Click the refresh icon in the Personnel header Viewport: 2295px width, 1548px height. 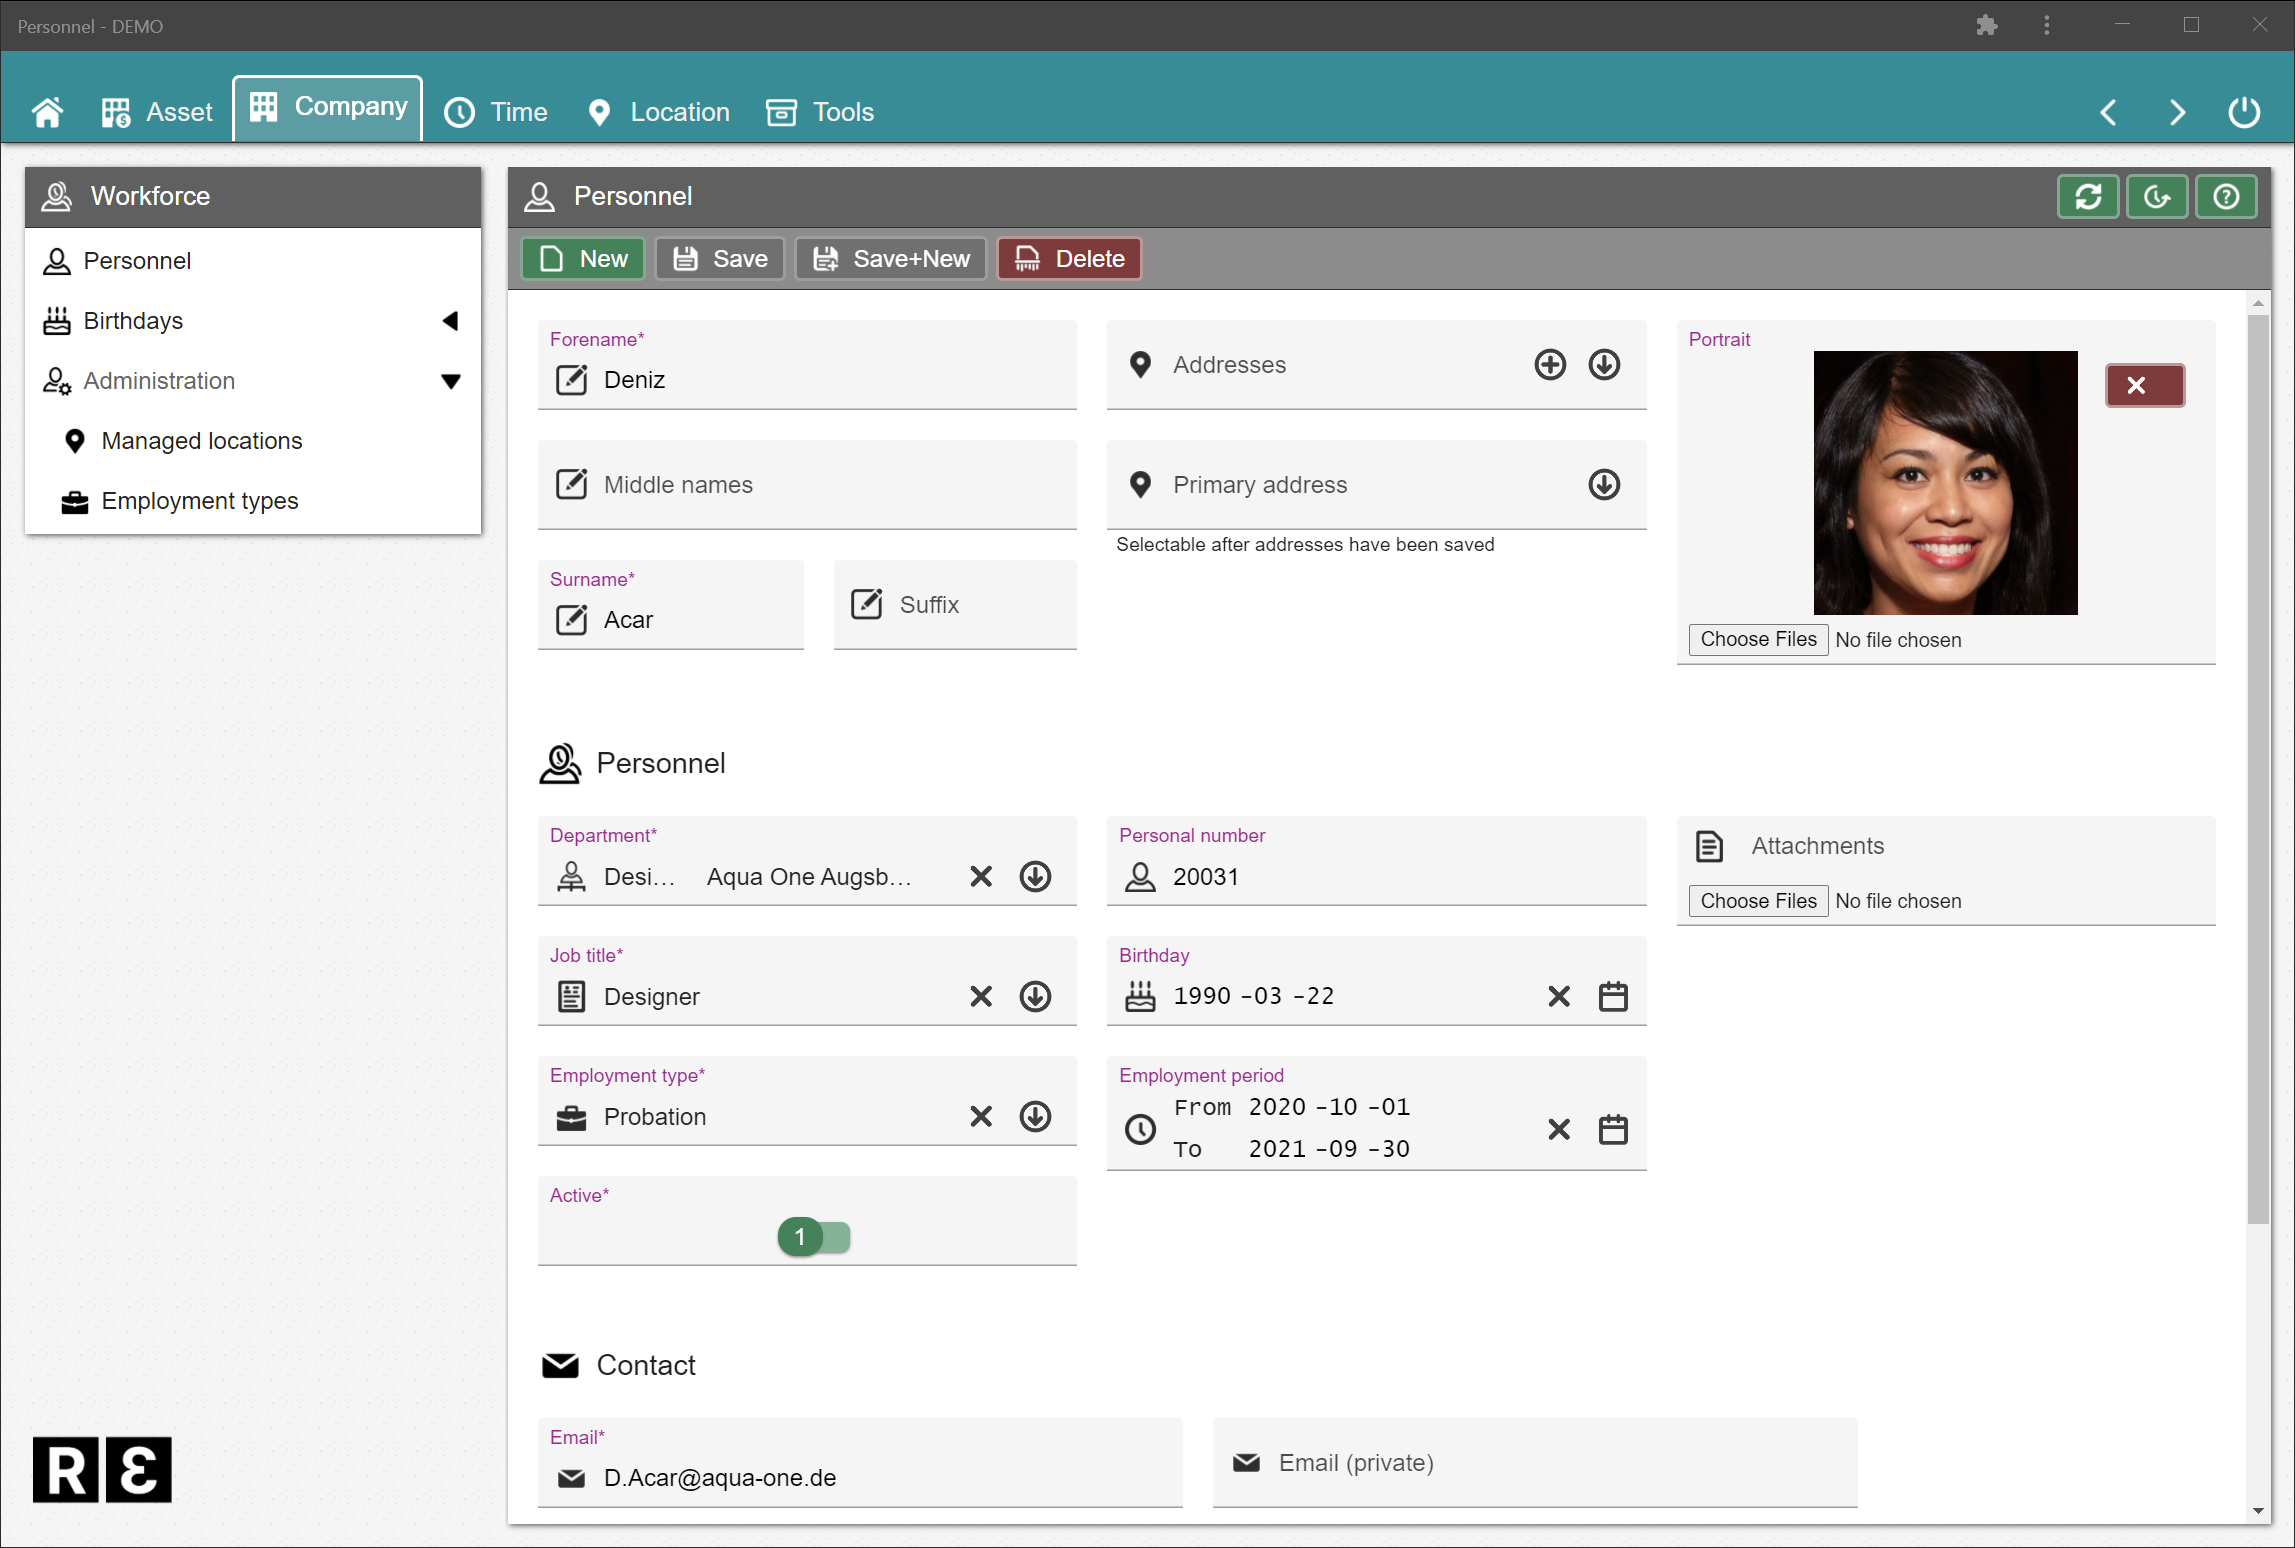(x=2088, y=196)
